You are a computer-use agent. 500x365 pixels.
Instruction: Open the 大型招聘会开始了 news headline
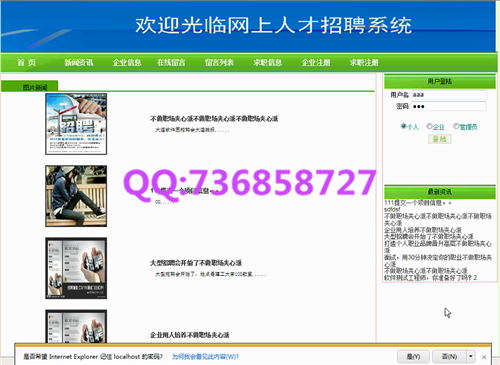click(x=196, y=263)
